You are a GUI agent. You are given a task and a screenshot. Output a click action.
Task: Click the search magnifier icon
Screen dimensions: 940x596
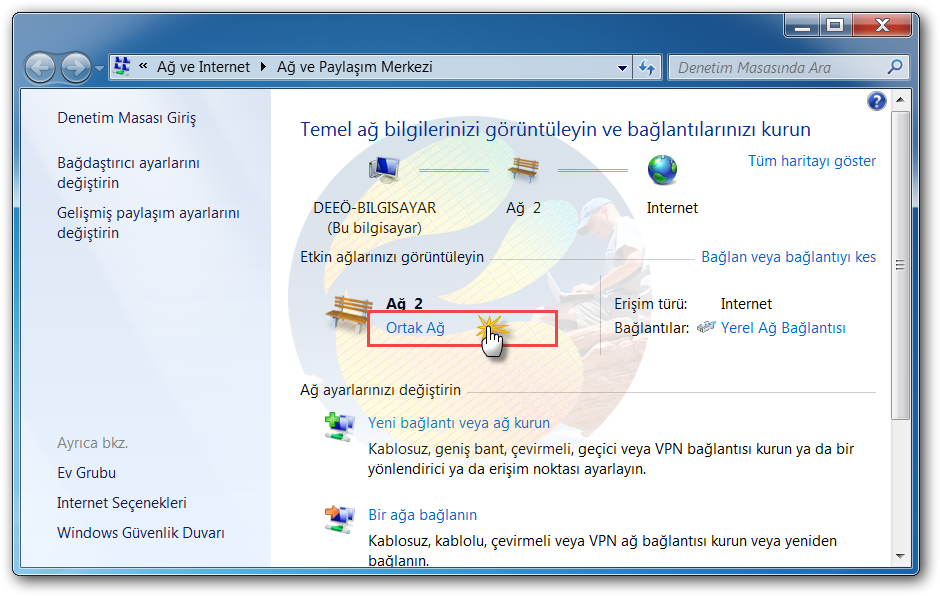point(895,67)
